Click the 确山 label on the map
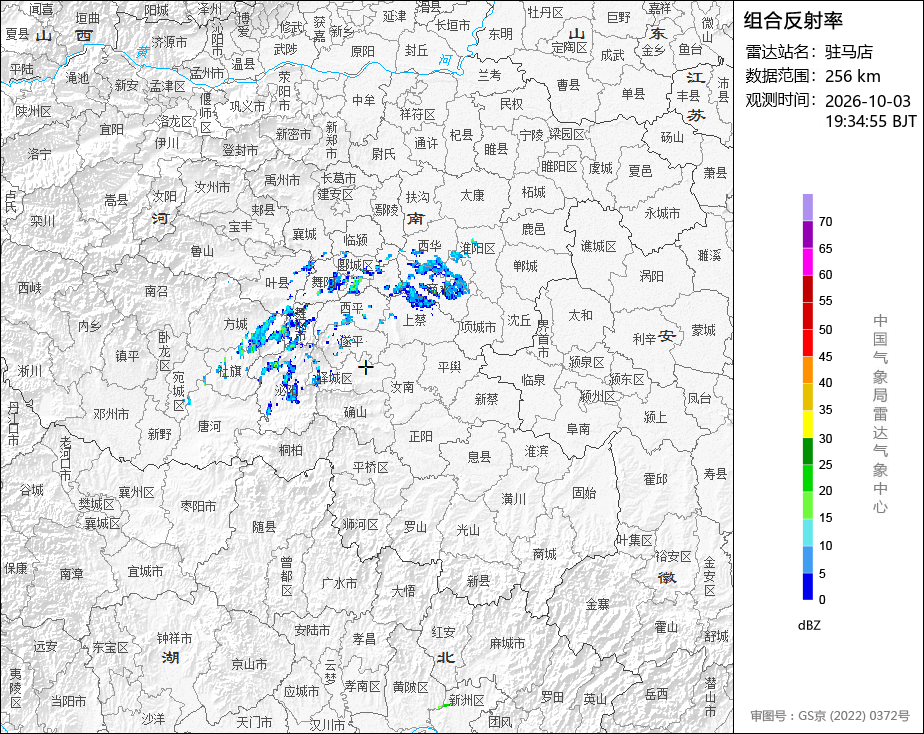Viewport: 924px width, 734px height. (355, 412)
